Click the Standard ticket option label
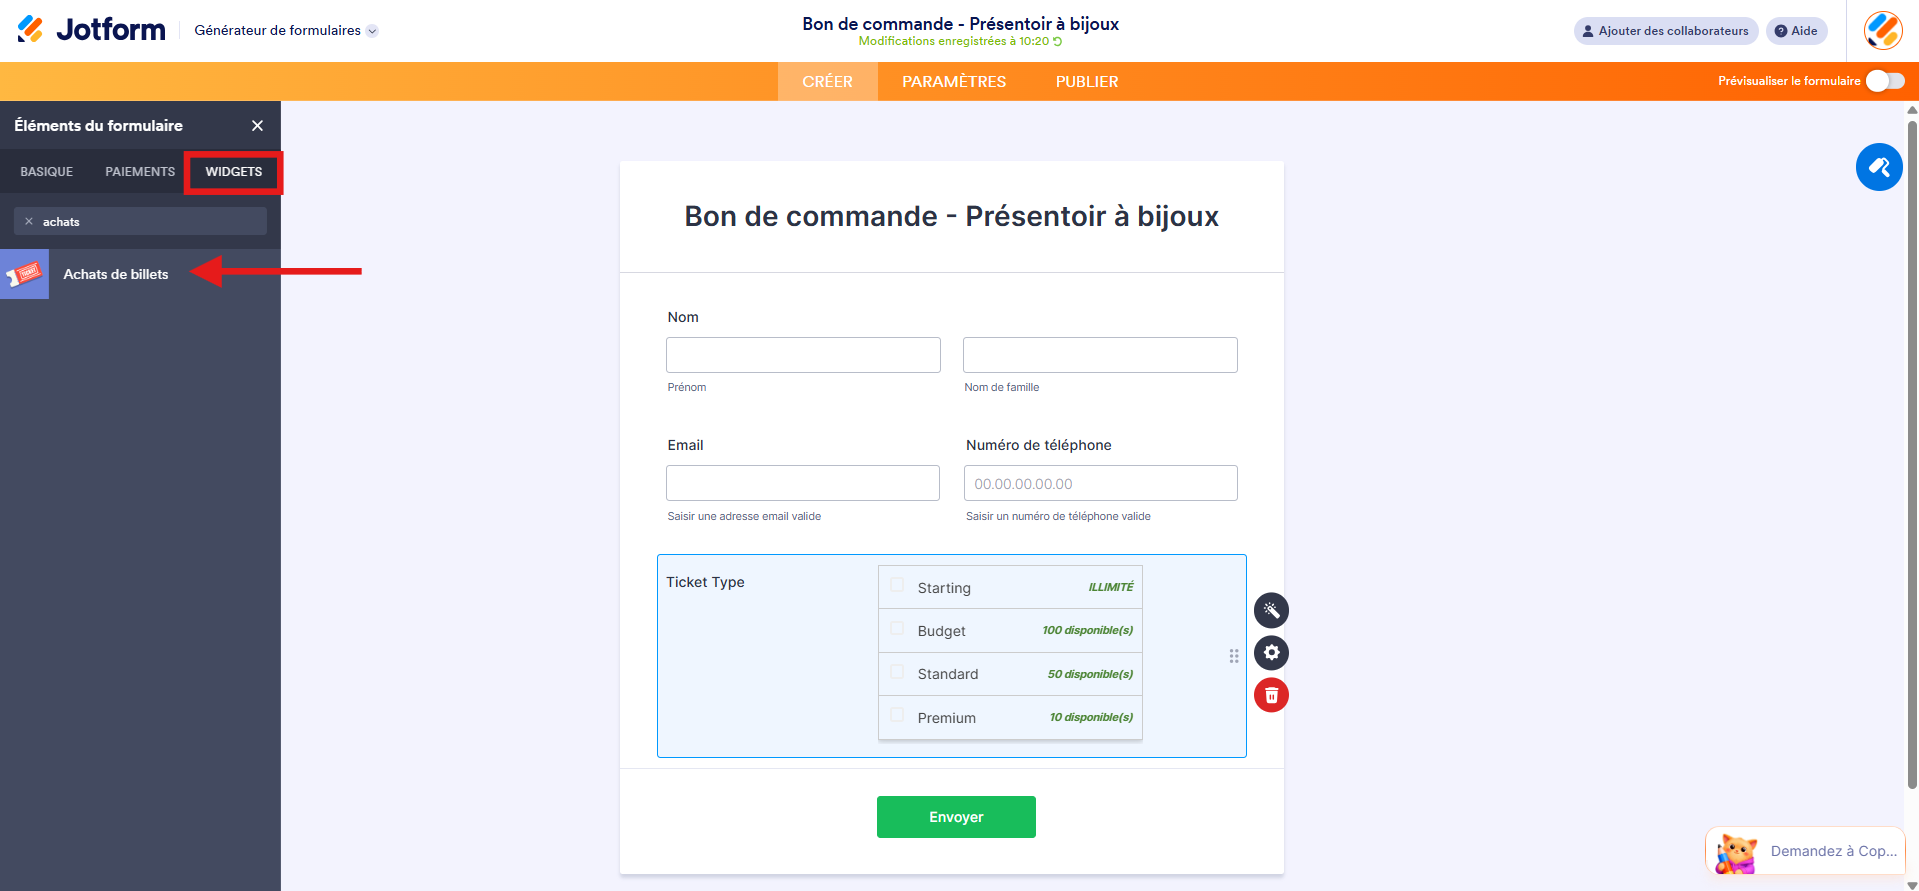 [948, 674]
